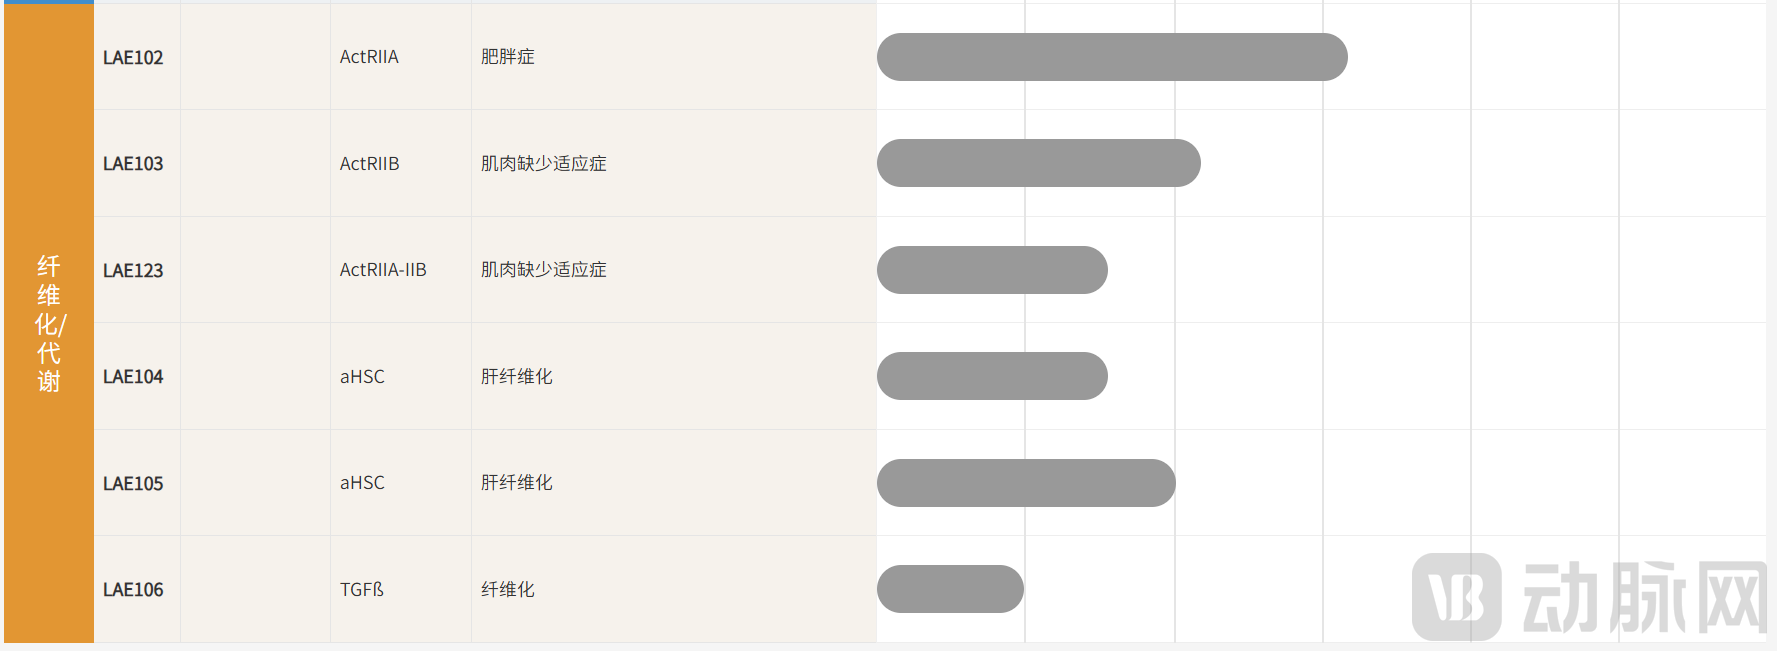This screenshot has height=651, width=1777.
Task: Click the 肥胖症 indication text
Action: (x=508, y=57)
